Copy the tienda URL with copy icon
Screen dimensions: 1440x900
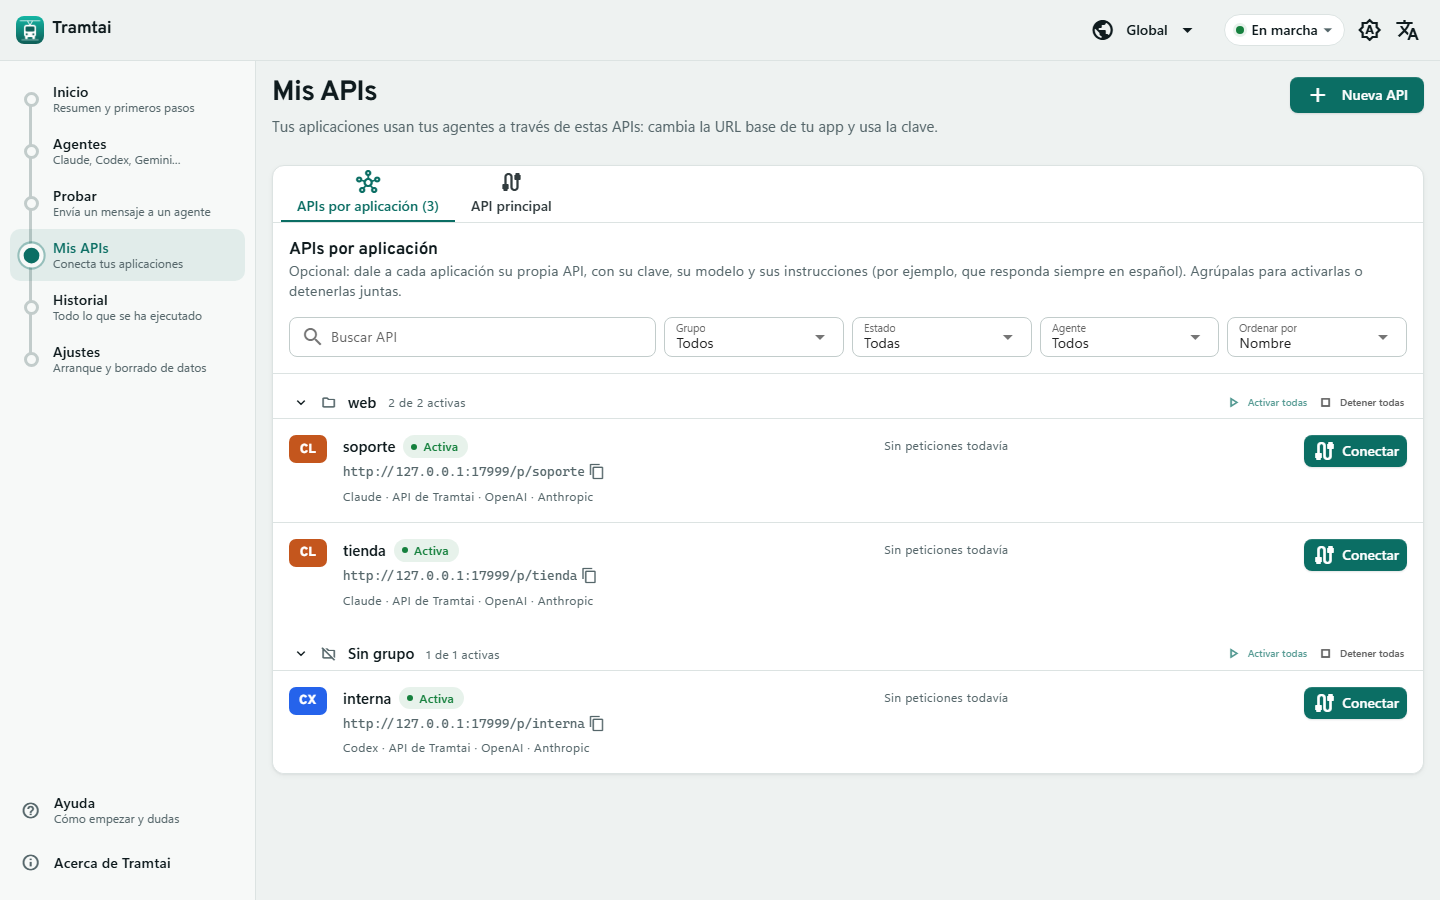point(589,575)
